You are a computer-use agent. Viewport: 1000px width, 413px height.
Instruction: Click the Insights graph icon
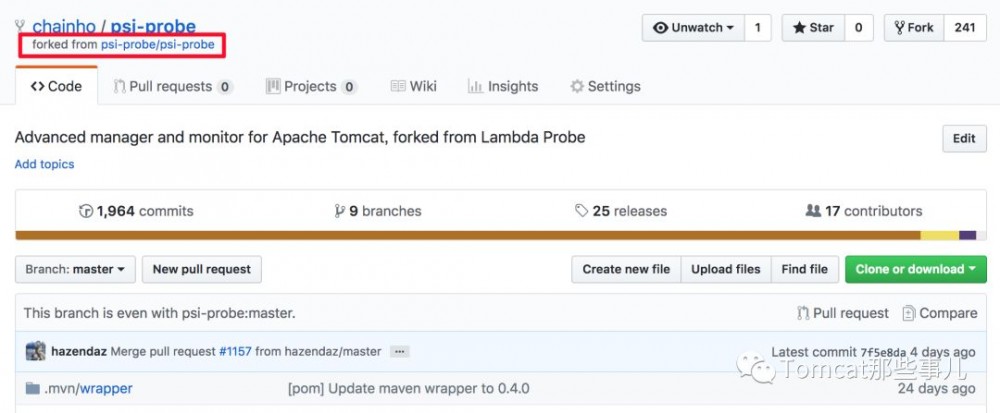click(x=475, y=87)
